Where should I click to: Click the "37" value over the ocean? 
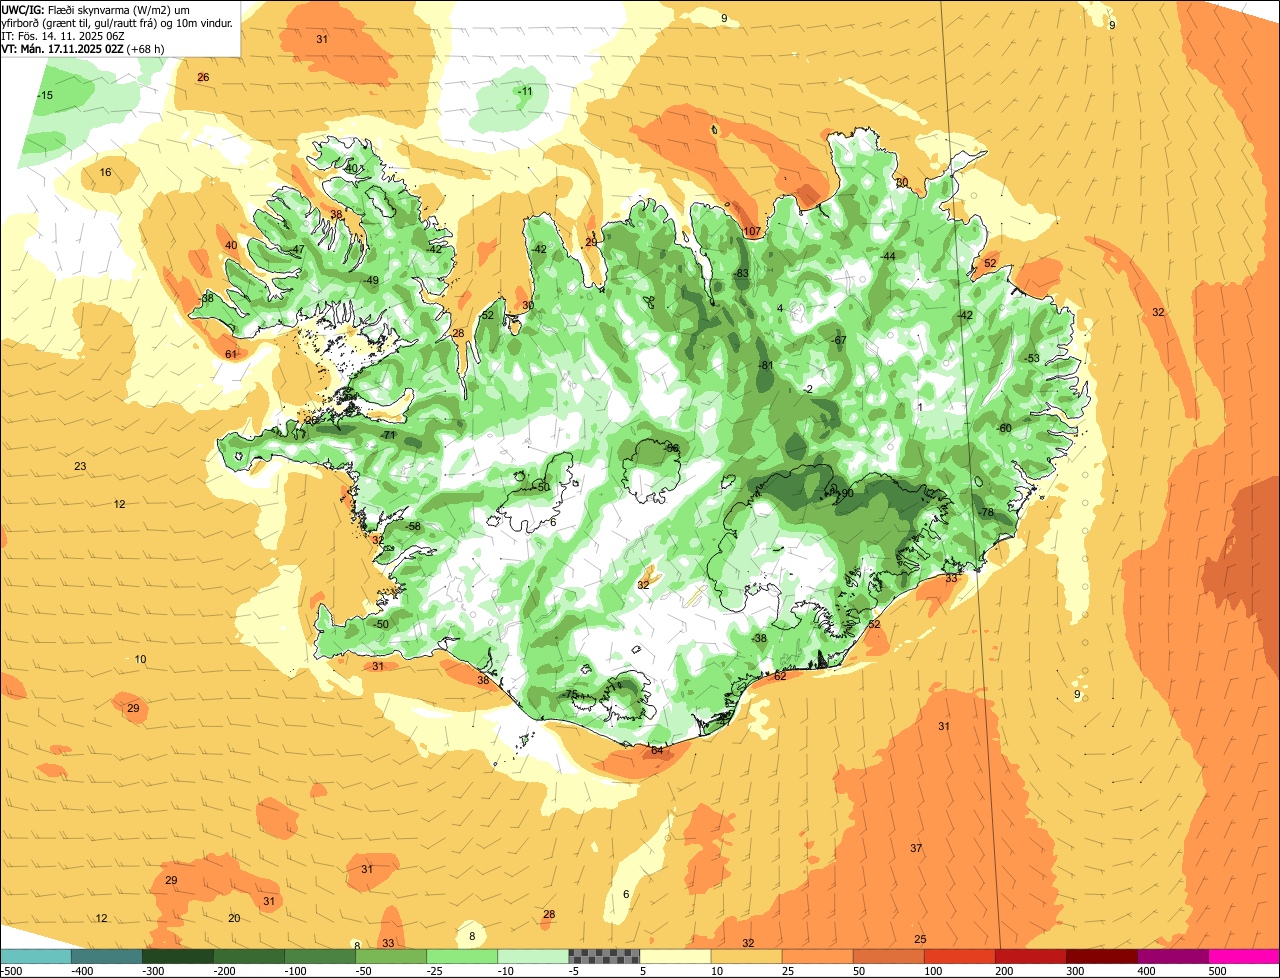916,849
